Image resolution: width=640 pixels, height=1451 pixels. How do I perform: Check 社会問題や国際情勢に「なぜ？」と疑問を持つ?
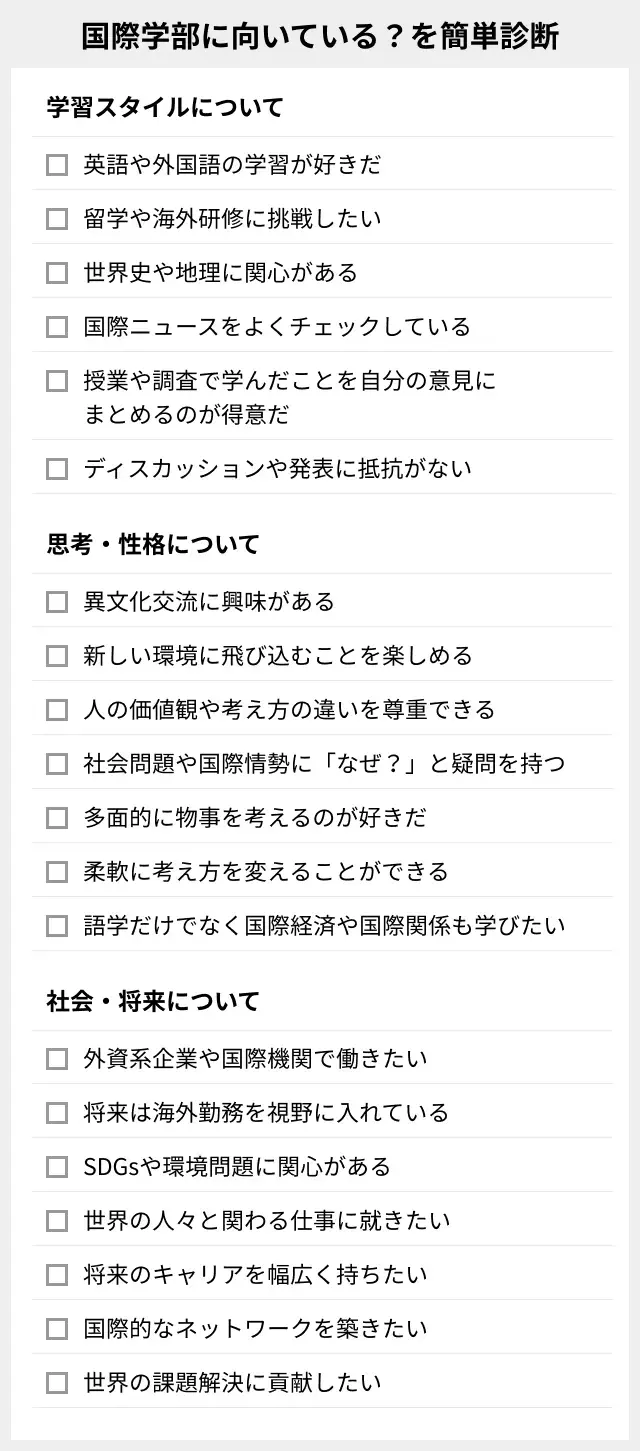coord(57,764)
